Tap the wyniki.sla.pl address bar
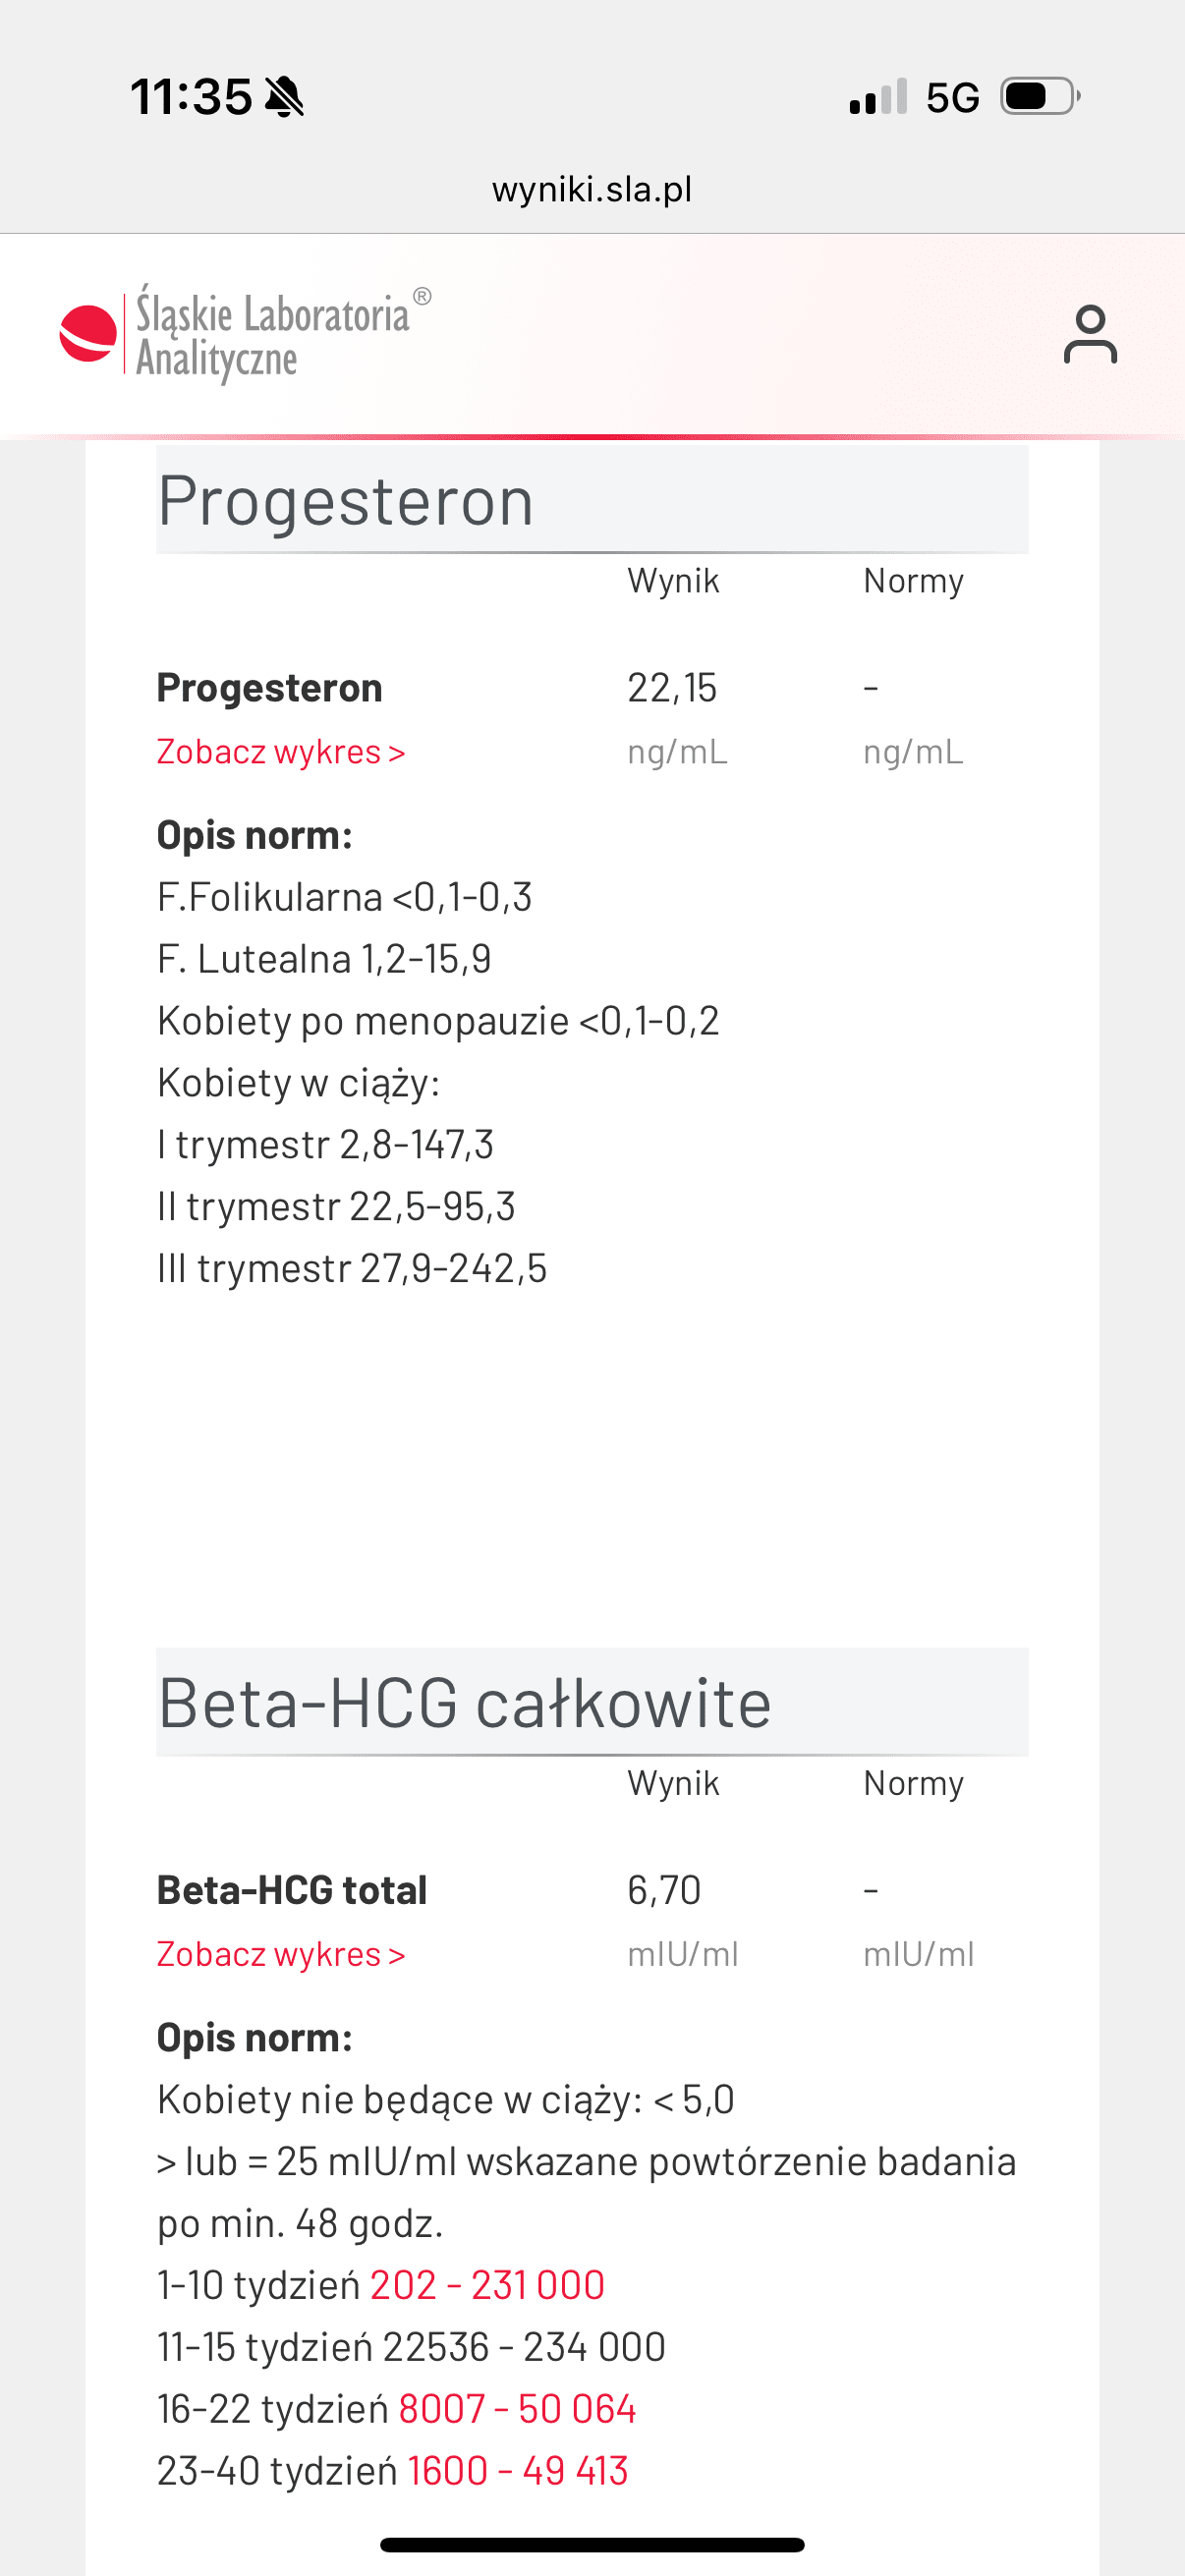Screen dimensions: 1185x2576 pos(592,189)
